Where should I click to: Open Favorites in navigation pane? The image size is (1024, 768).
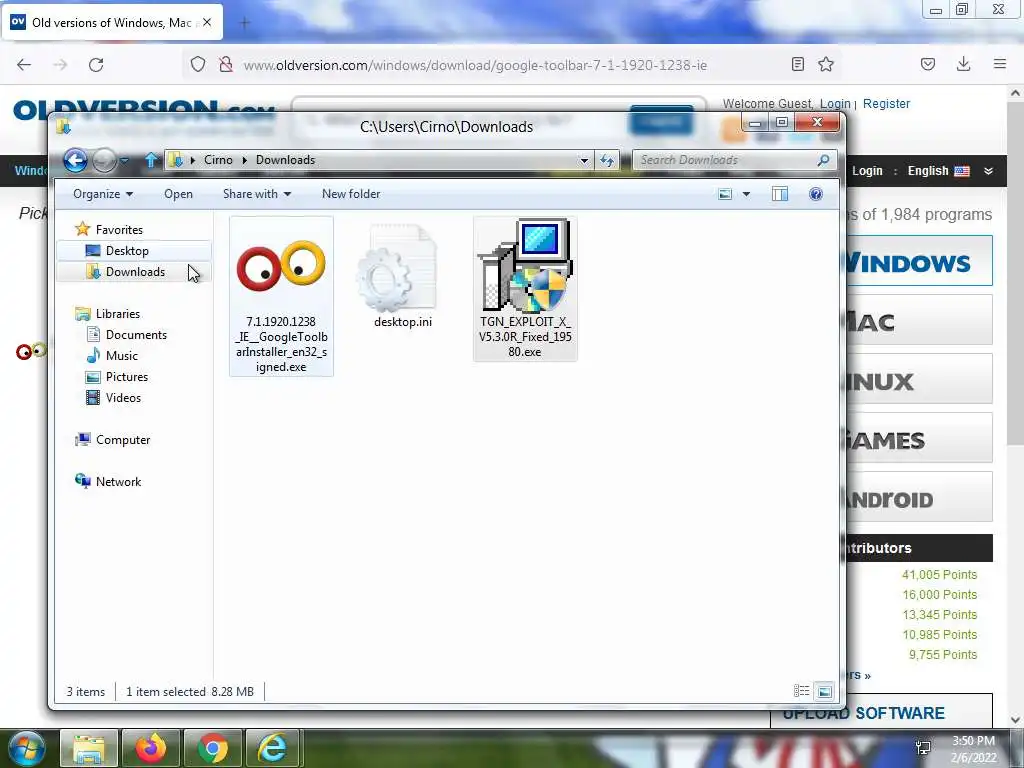(x=118, y=229)
